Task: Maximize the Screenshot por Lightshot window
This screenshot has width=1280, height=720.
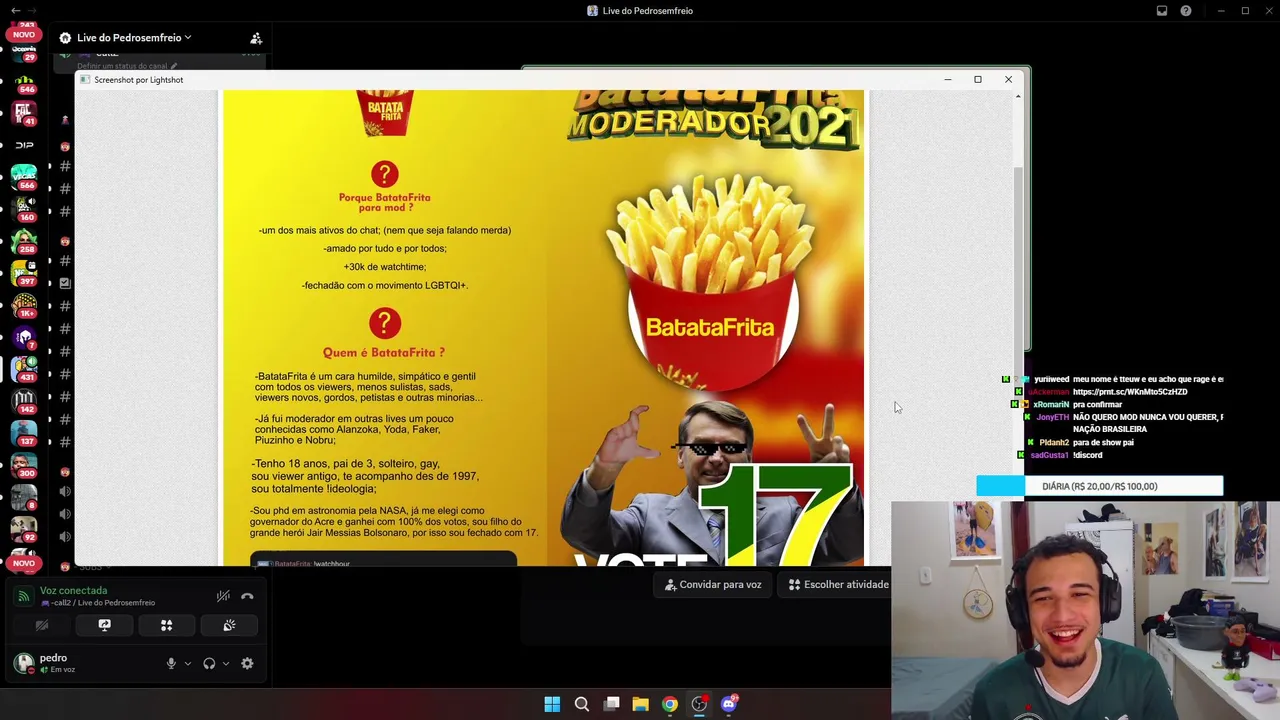Action: 978,79
